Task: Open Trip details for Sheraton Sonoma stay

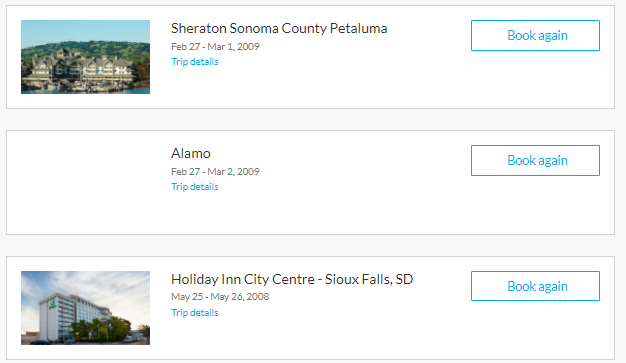Action: (x=195, y=62)
